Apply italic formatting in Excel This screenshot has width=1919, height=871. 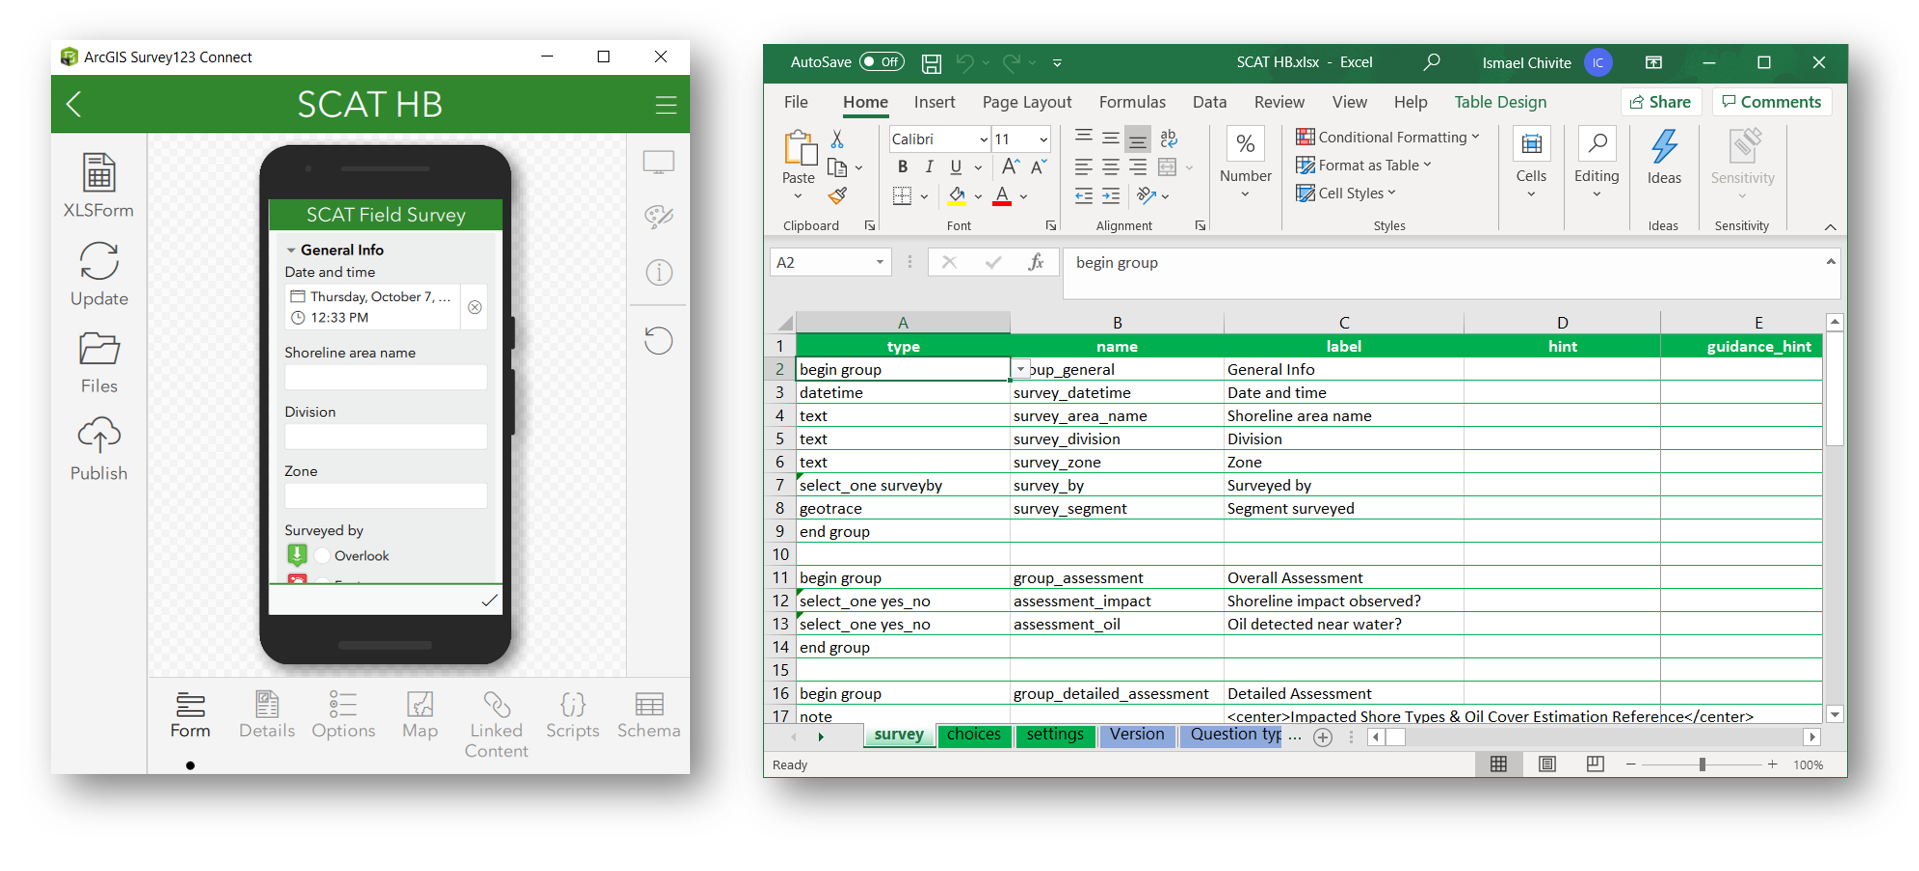pyautogui.click(x=929, y=167)
